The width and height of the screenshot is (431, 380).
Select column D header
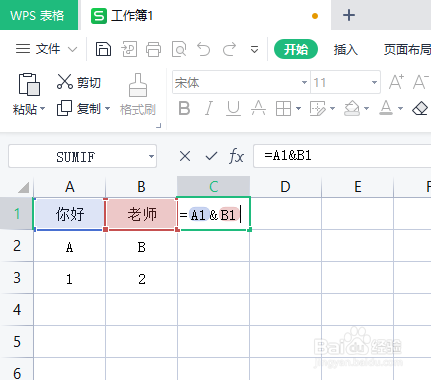[285, 187]
